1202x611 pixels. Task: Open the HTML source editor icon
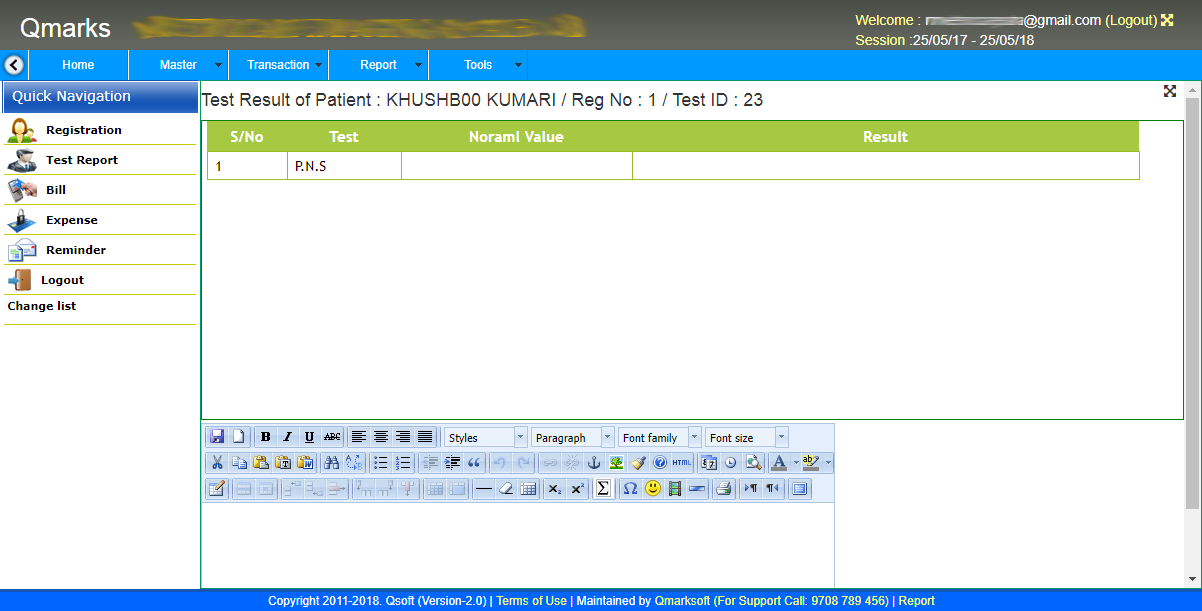[680, 462]
